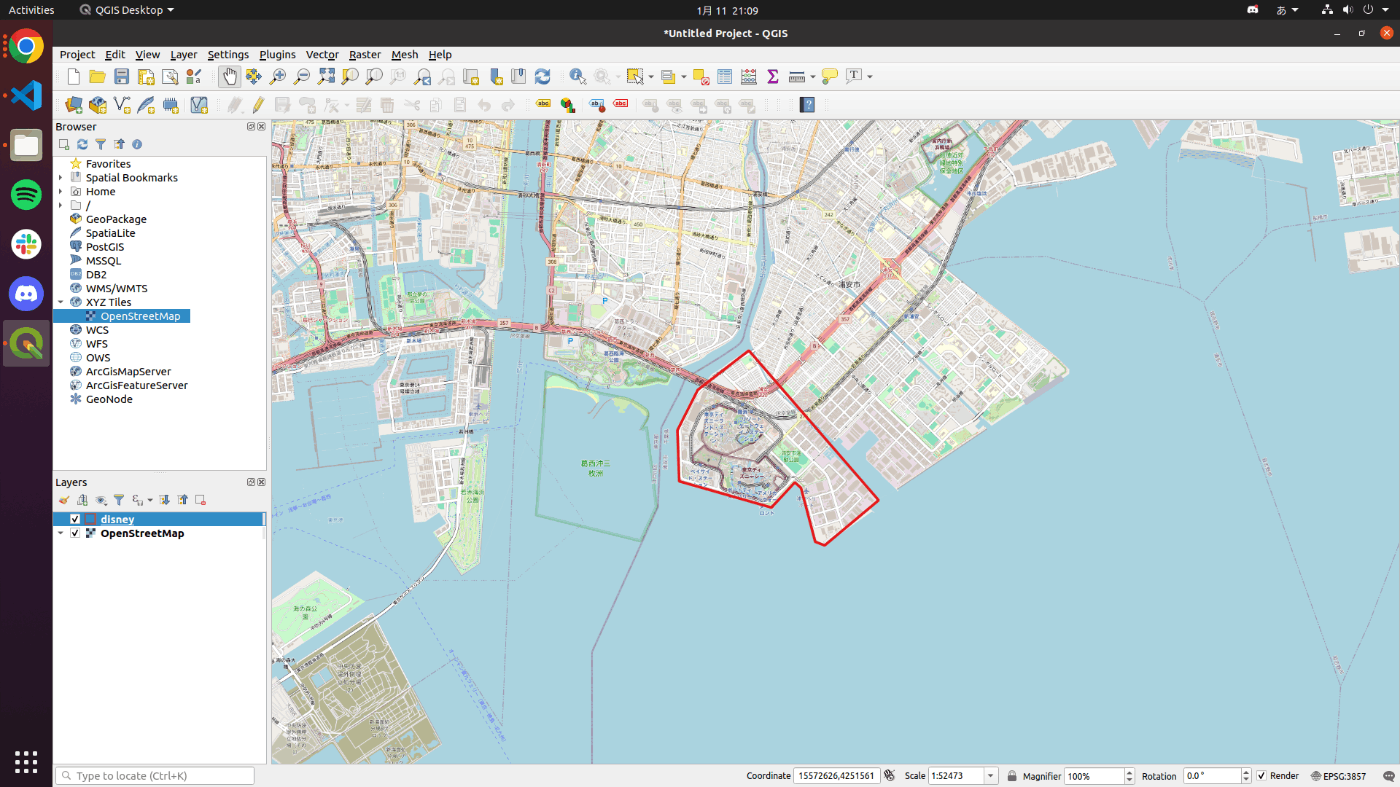Save the project with the floppy disk icon
This screenshot has height=787, width=1400.
coord(121,77)
